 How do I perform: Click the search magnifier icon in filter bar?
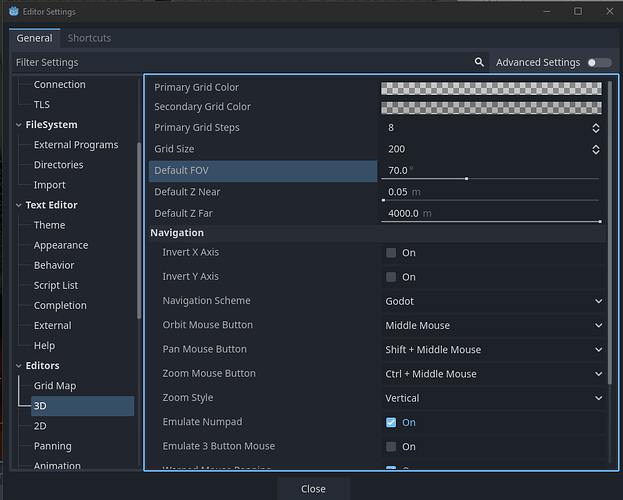tap(480, 62)
